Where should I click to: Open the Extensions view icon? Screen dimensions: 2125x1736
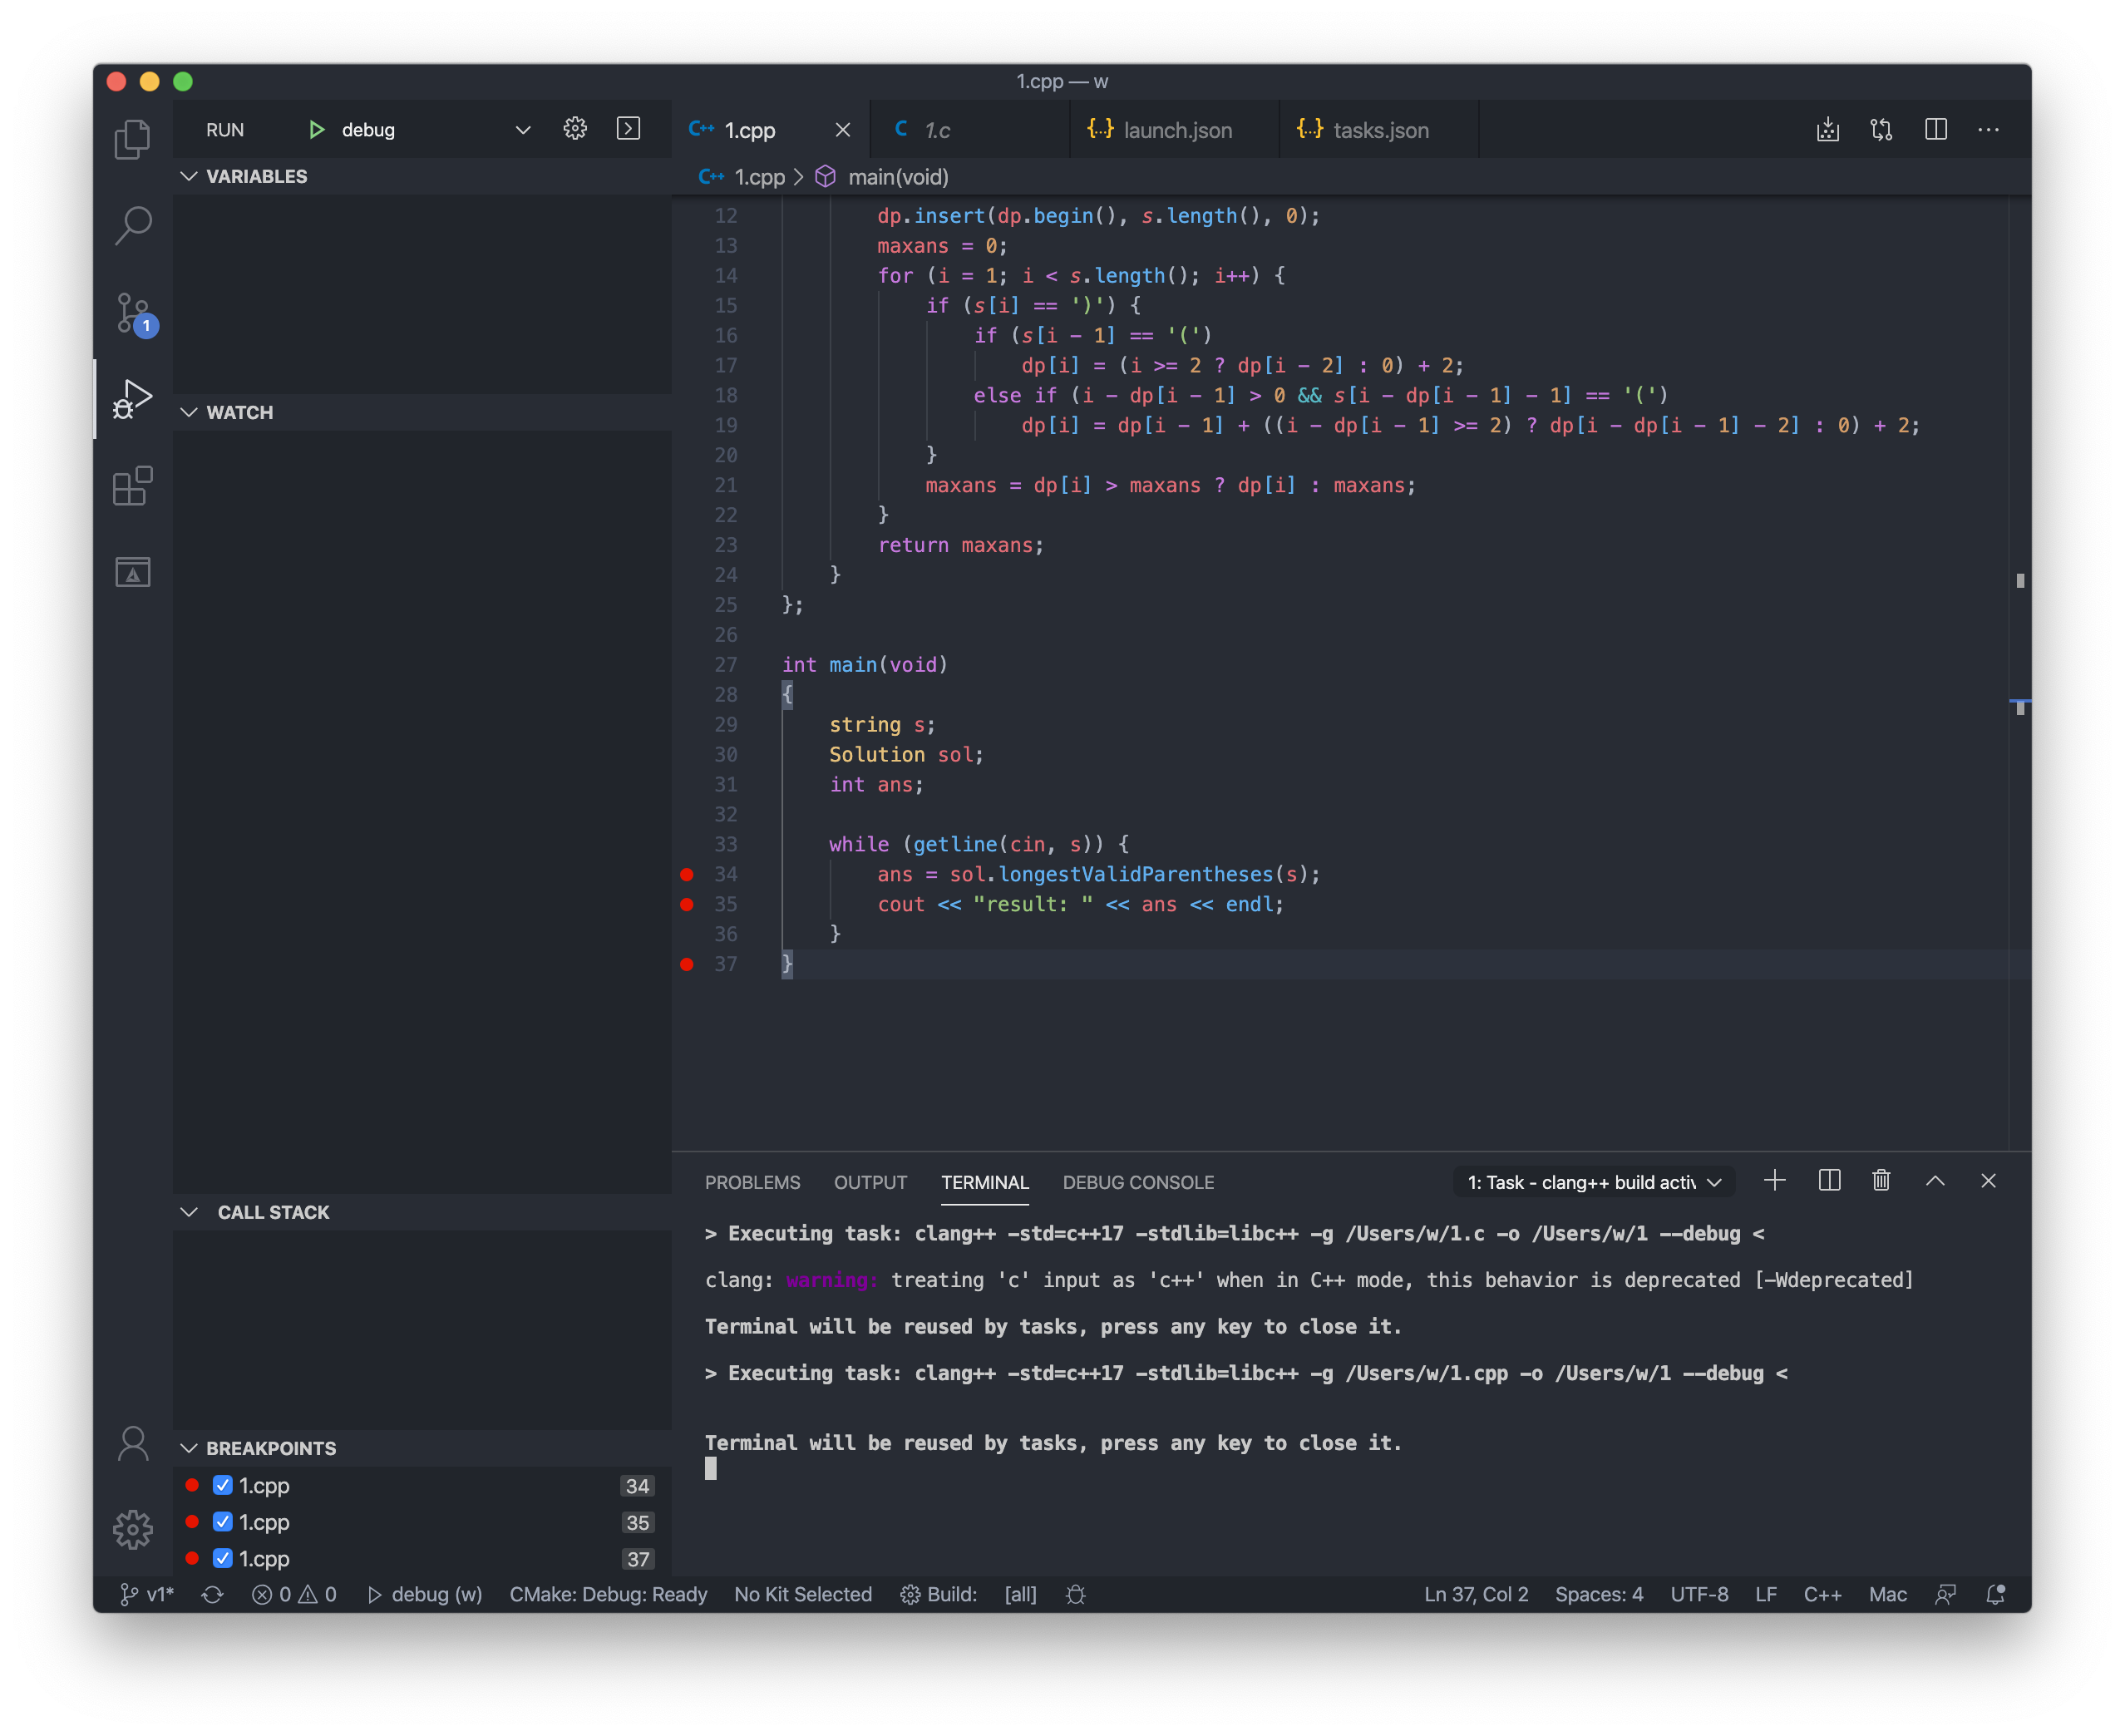pyautogui.click(x=132, y=486)
